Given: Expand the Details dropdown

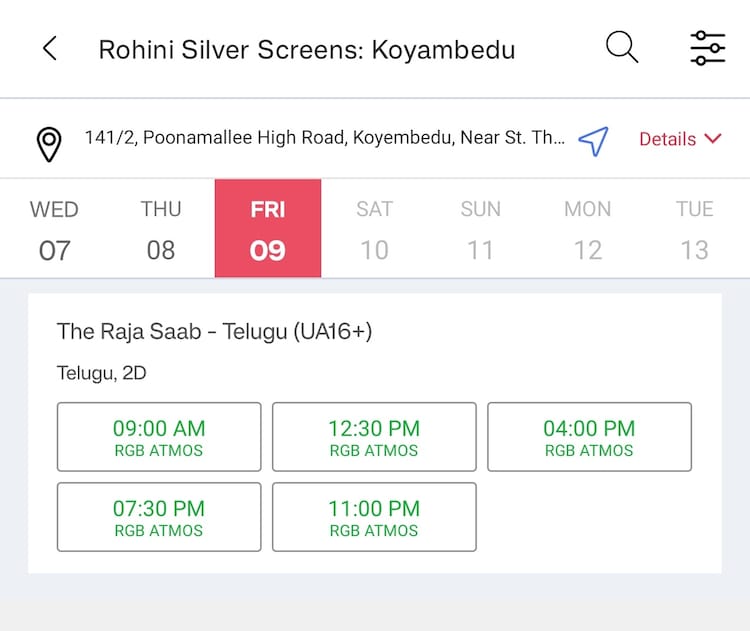Looking at the screenshot, I should click(x=680, y=139).
